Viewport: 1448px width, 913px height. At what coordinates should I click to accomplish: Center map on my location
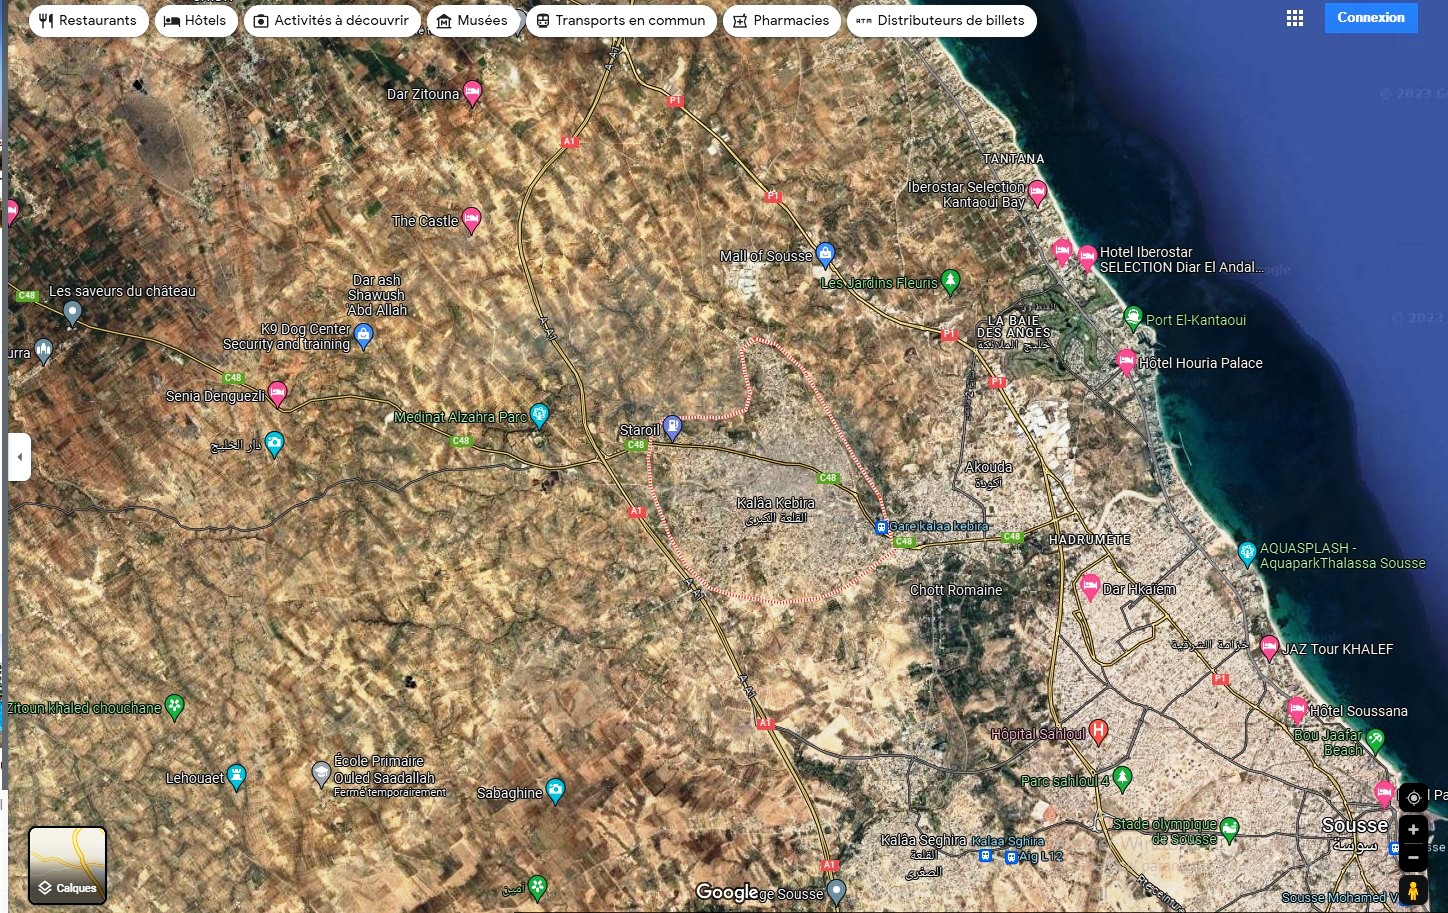[1413, 797]
